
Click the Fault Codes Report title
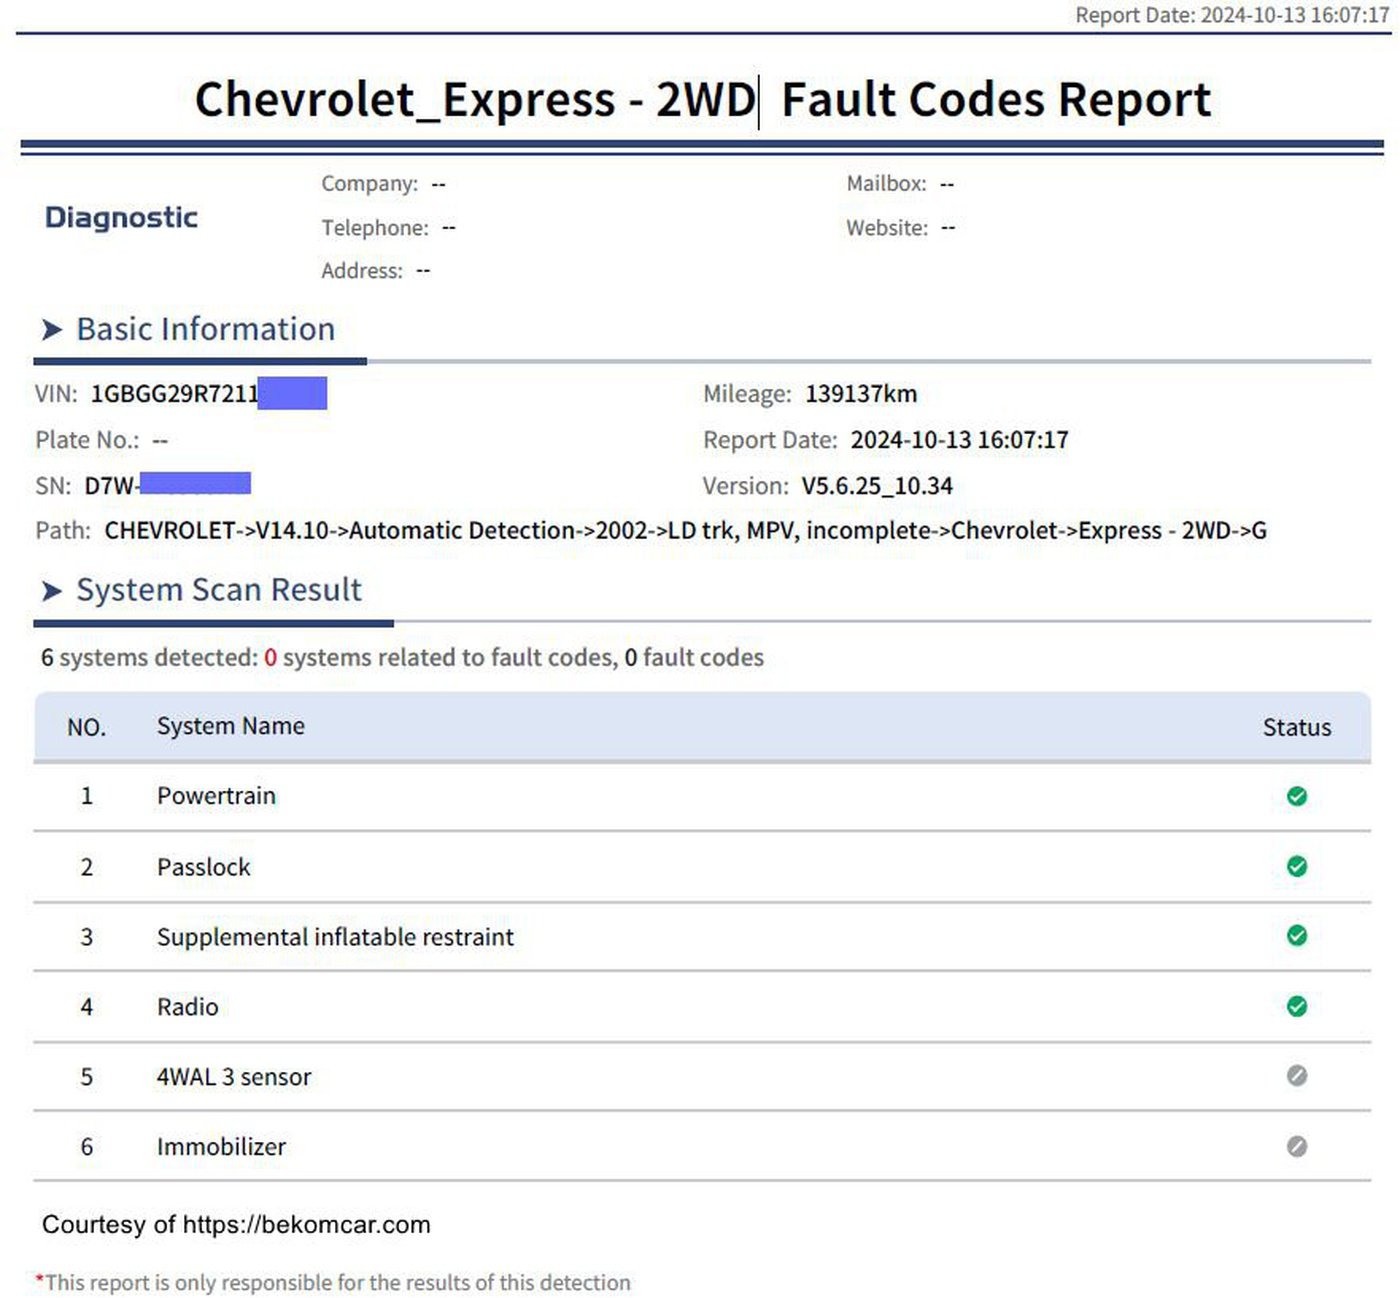pos(996,100)
